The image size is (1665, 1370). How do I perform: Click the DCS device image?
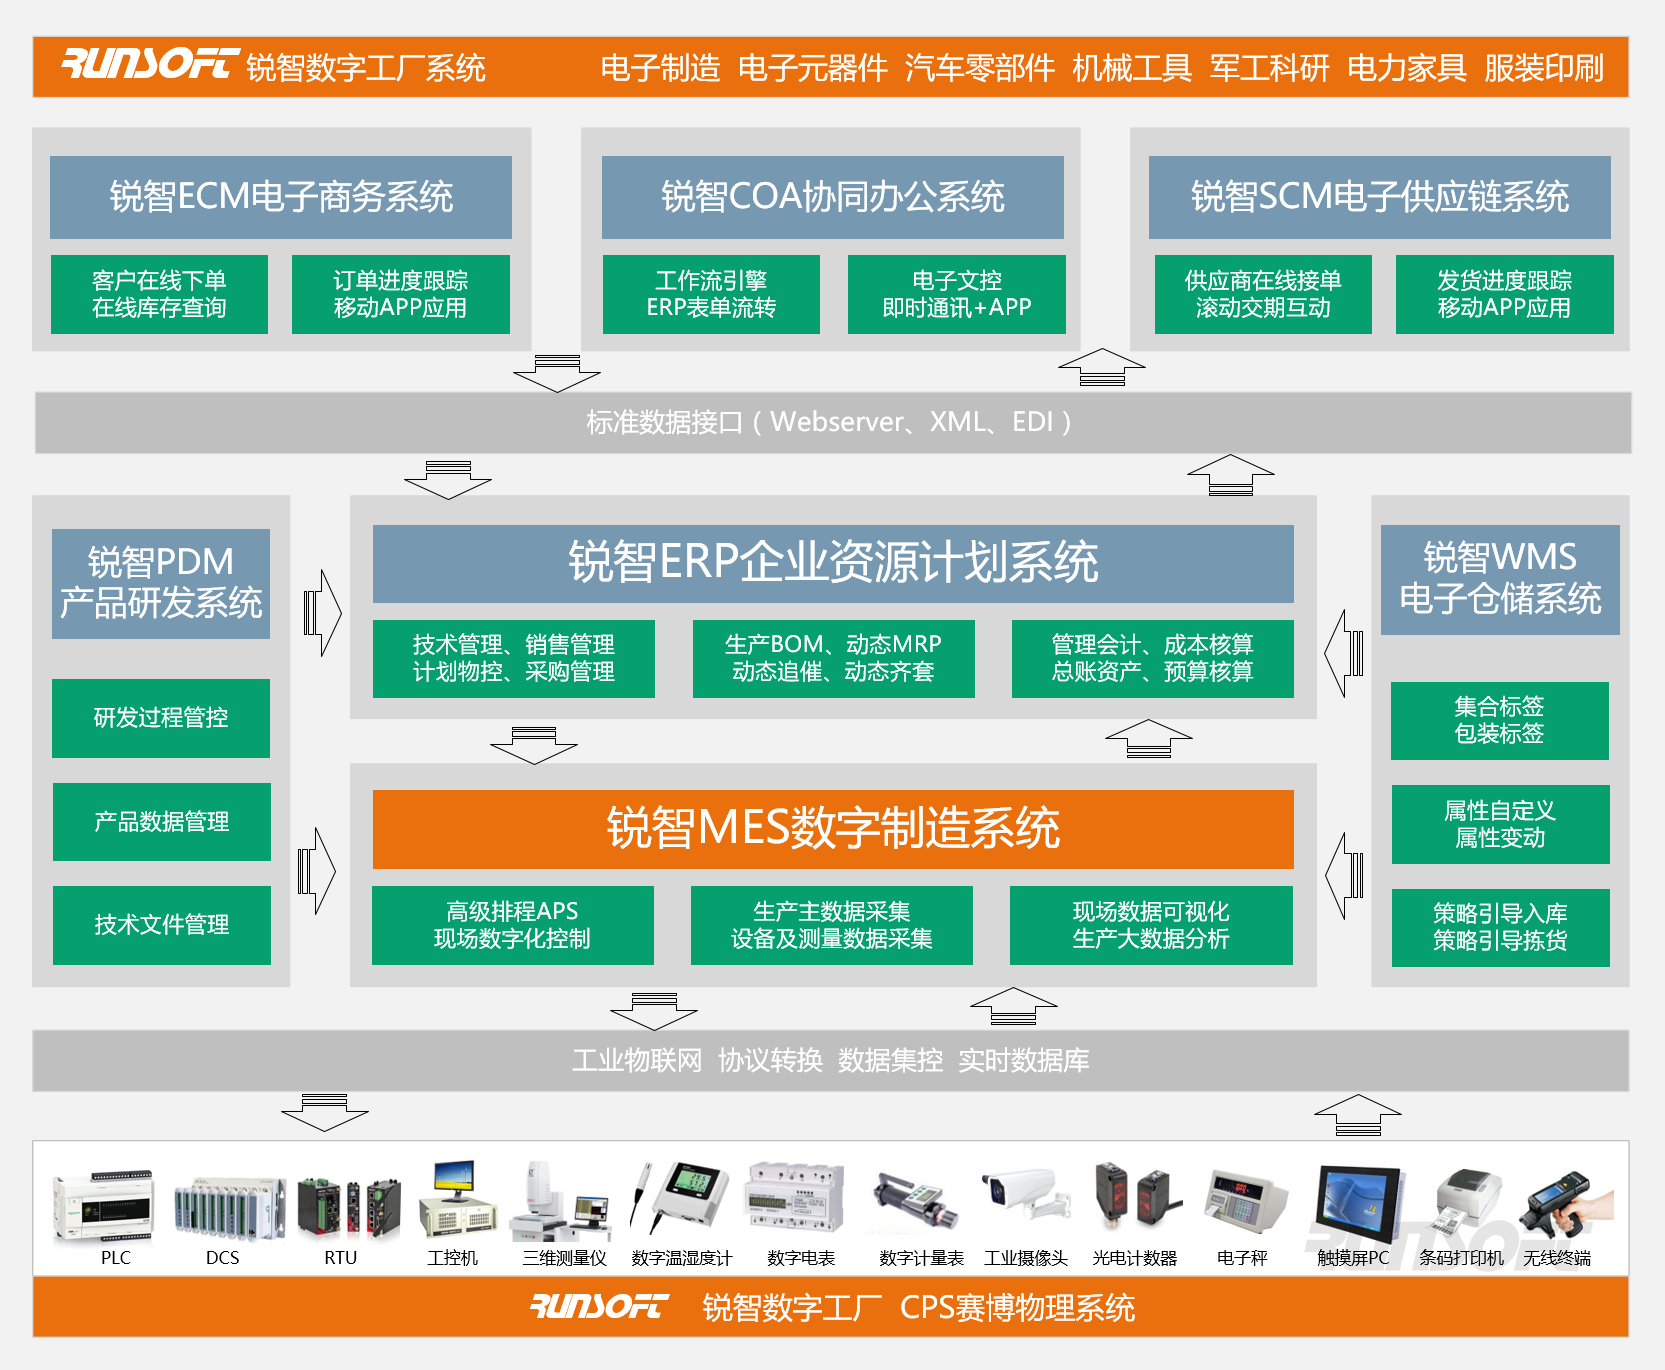coord(229,1207)
